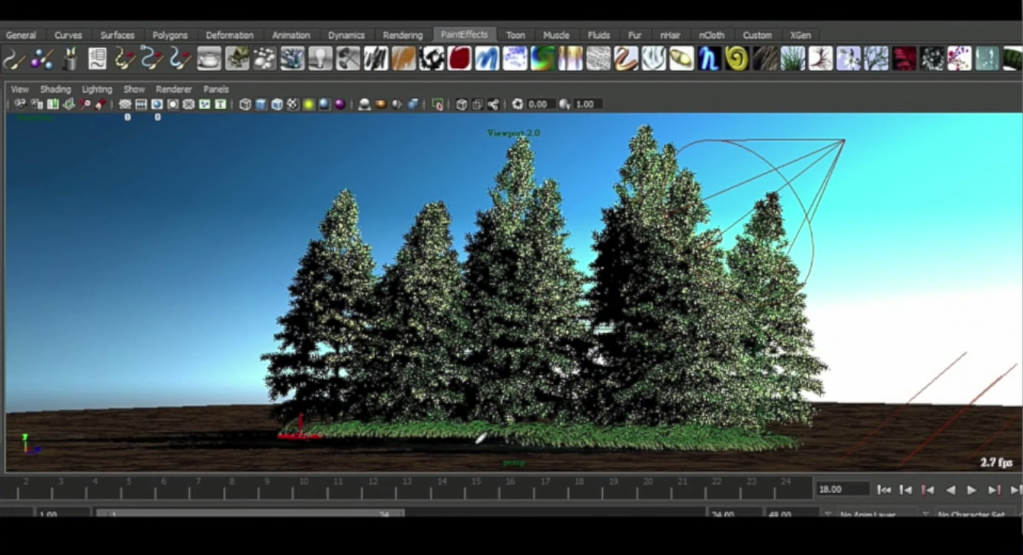Expand the No Anim Layer dropdown

pos(870,515)
